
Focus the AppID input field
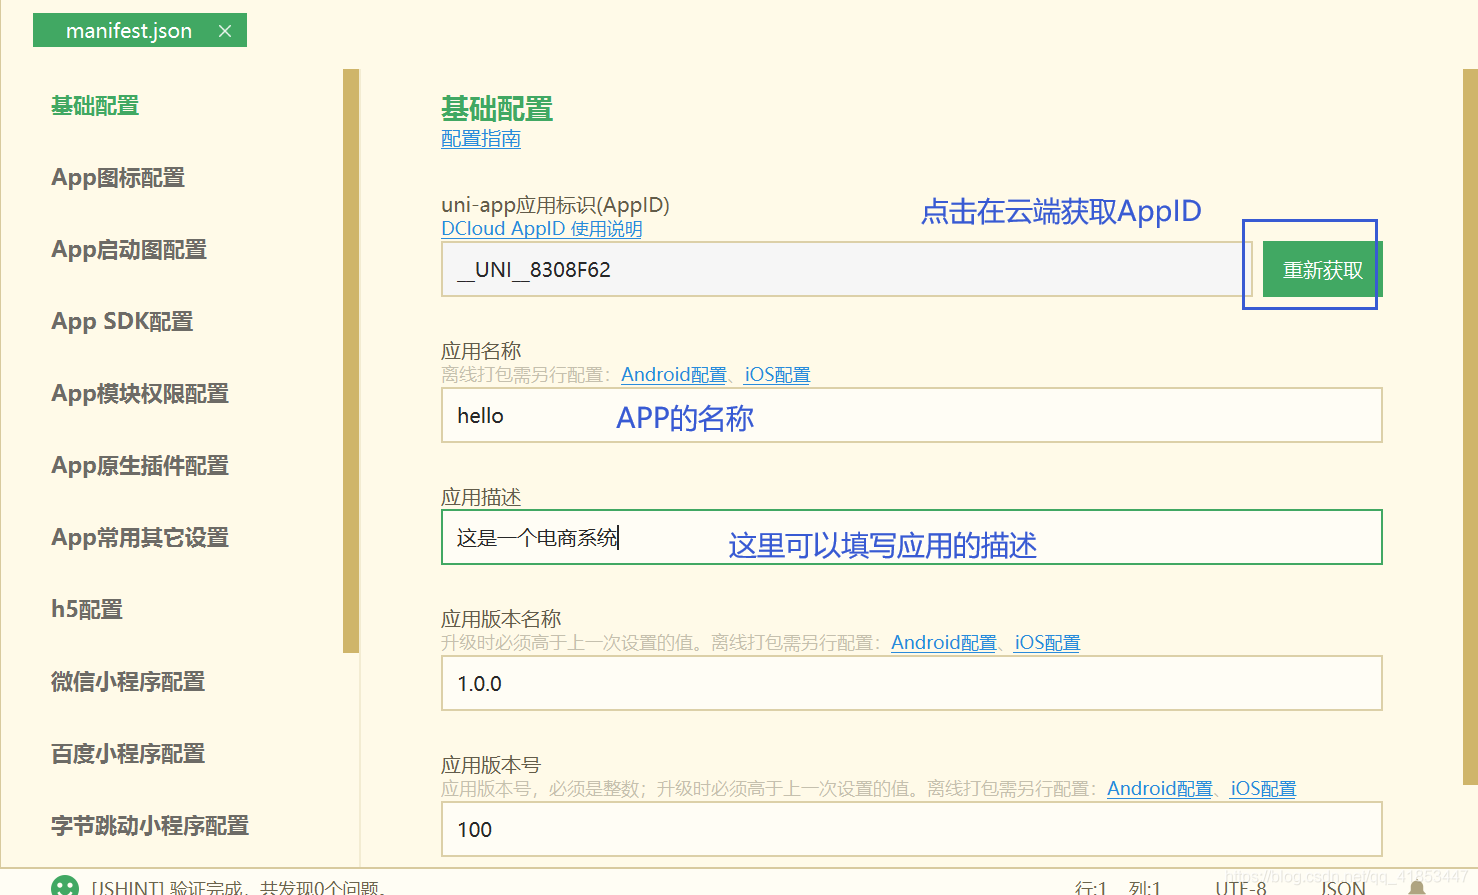click(846, 270)
